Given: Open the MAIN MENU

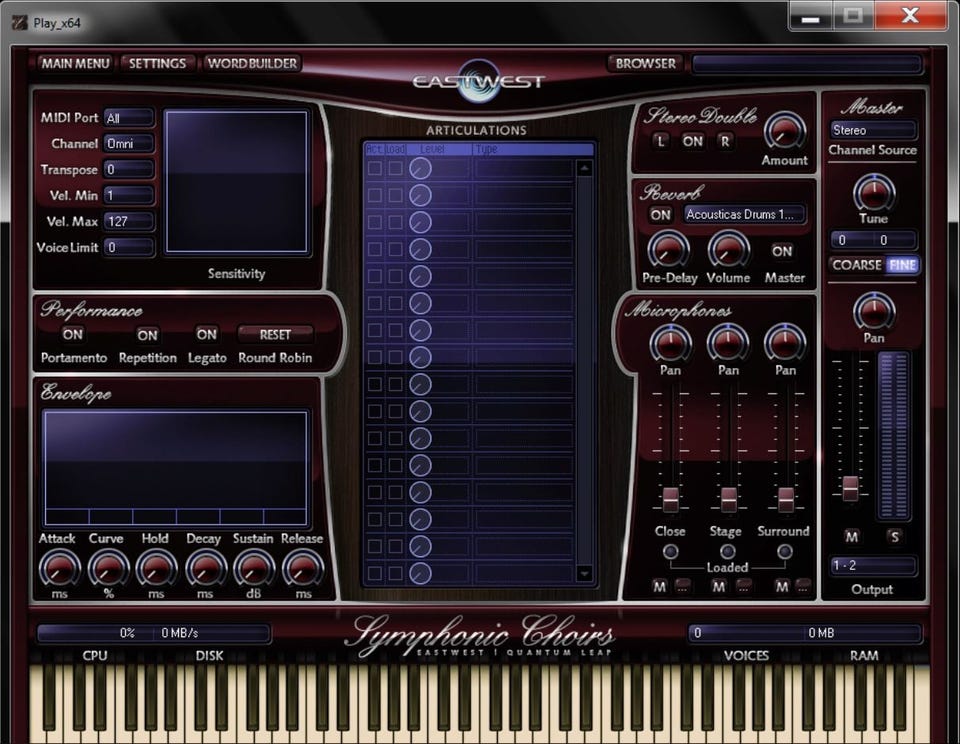Looking at the screenshot, I should point(75,63).
